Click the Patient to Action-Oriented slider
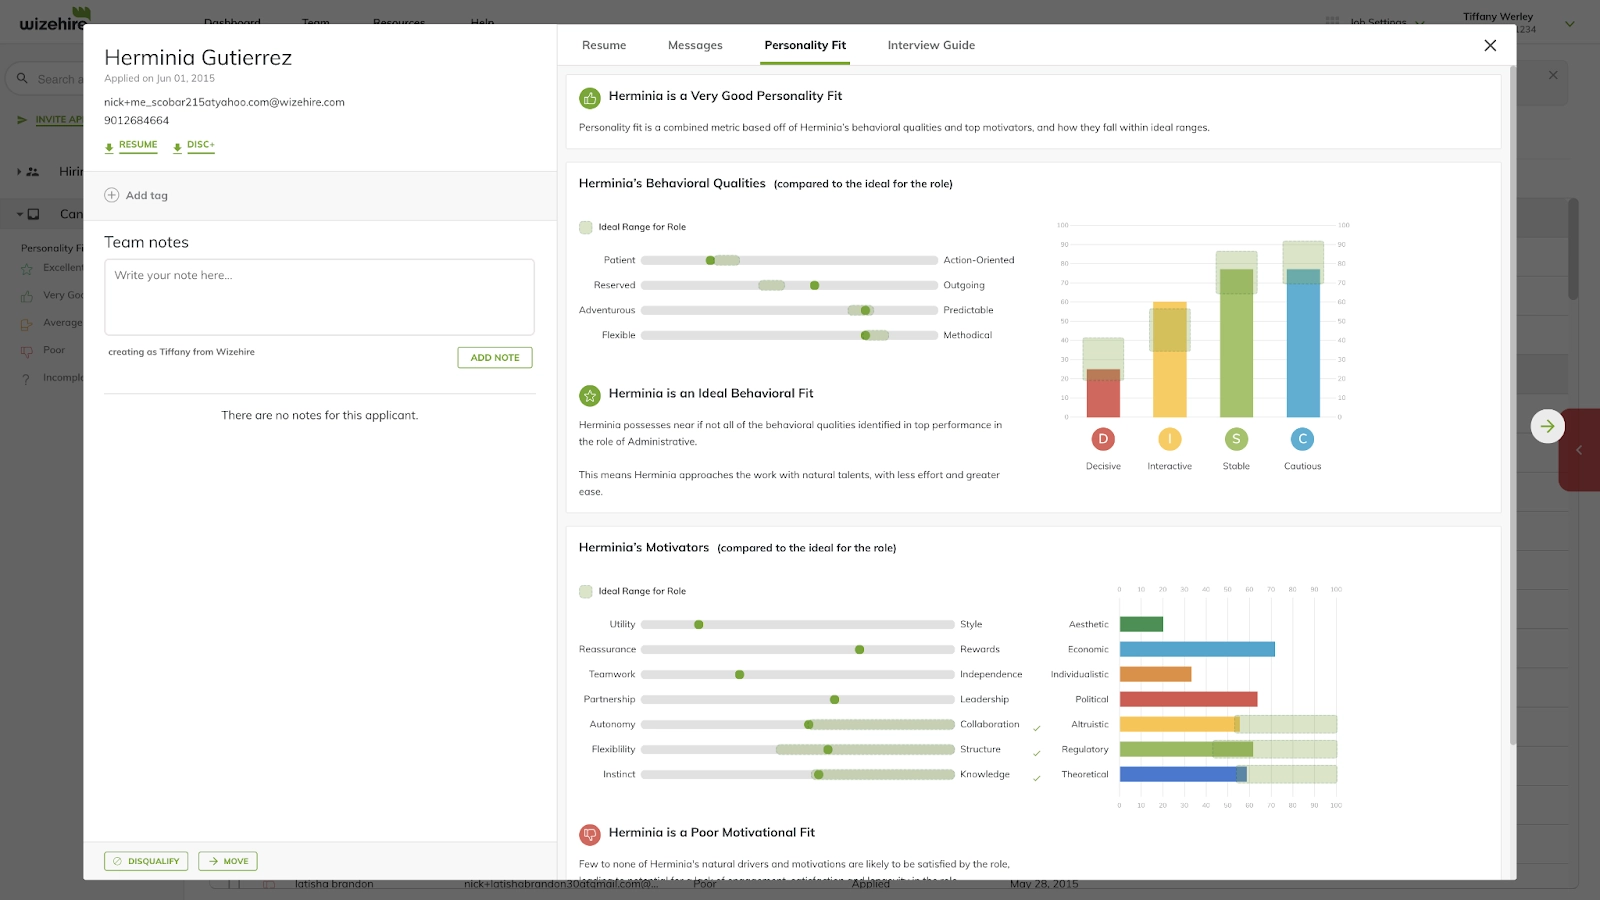 (789, 260)
